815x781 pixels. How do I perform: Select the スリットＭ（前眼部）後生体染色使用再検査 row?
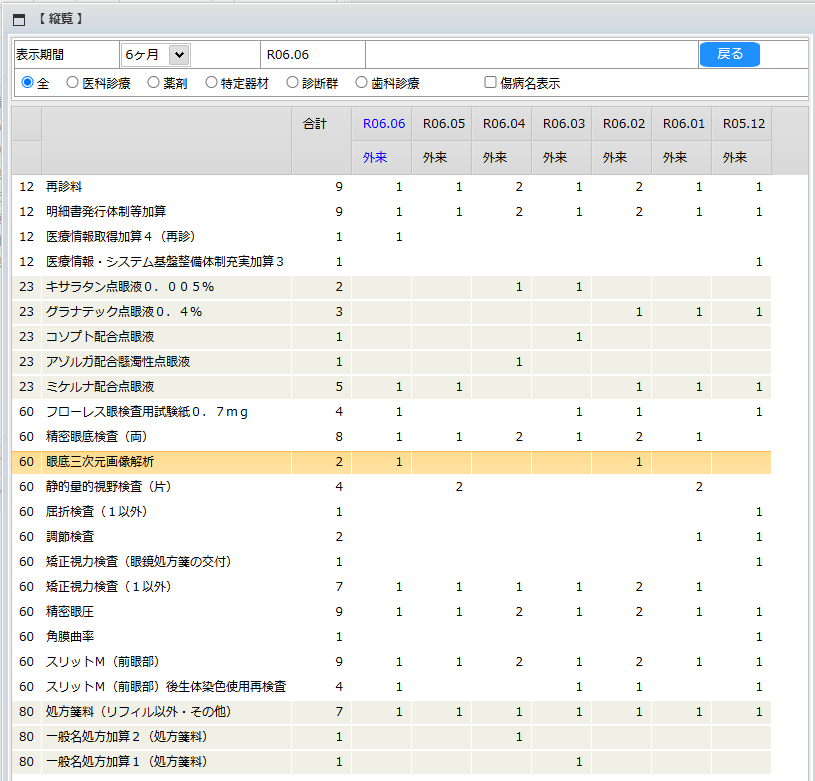point(391,686)
